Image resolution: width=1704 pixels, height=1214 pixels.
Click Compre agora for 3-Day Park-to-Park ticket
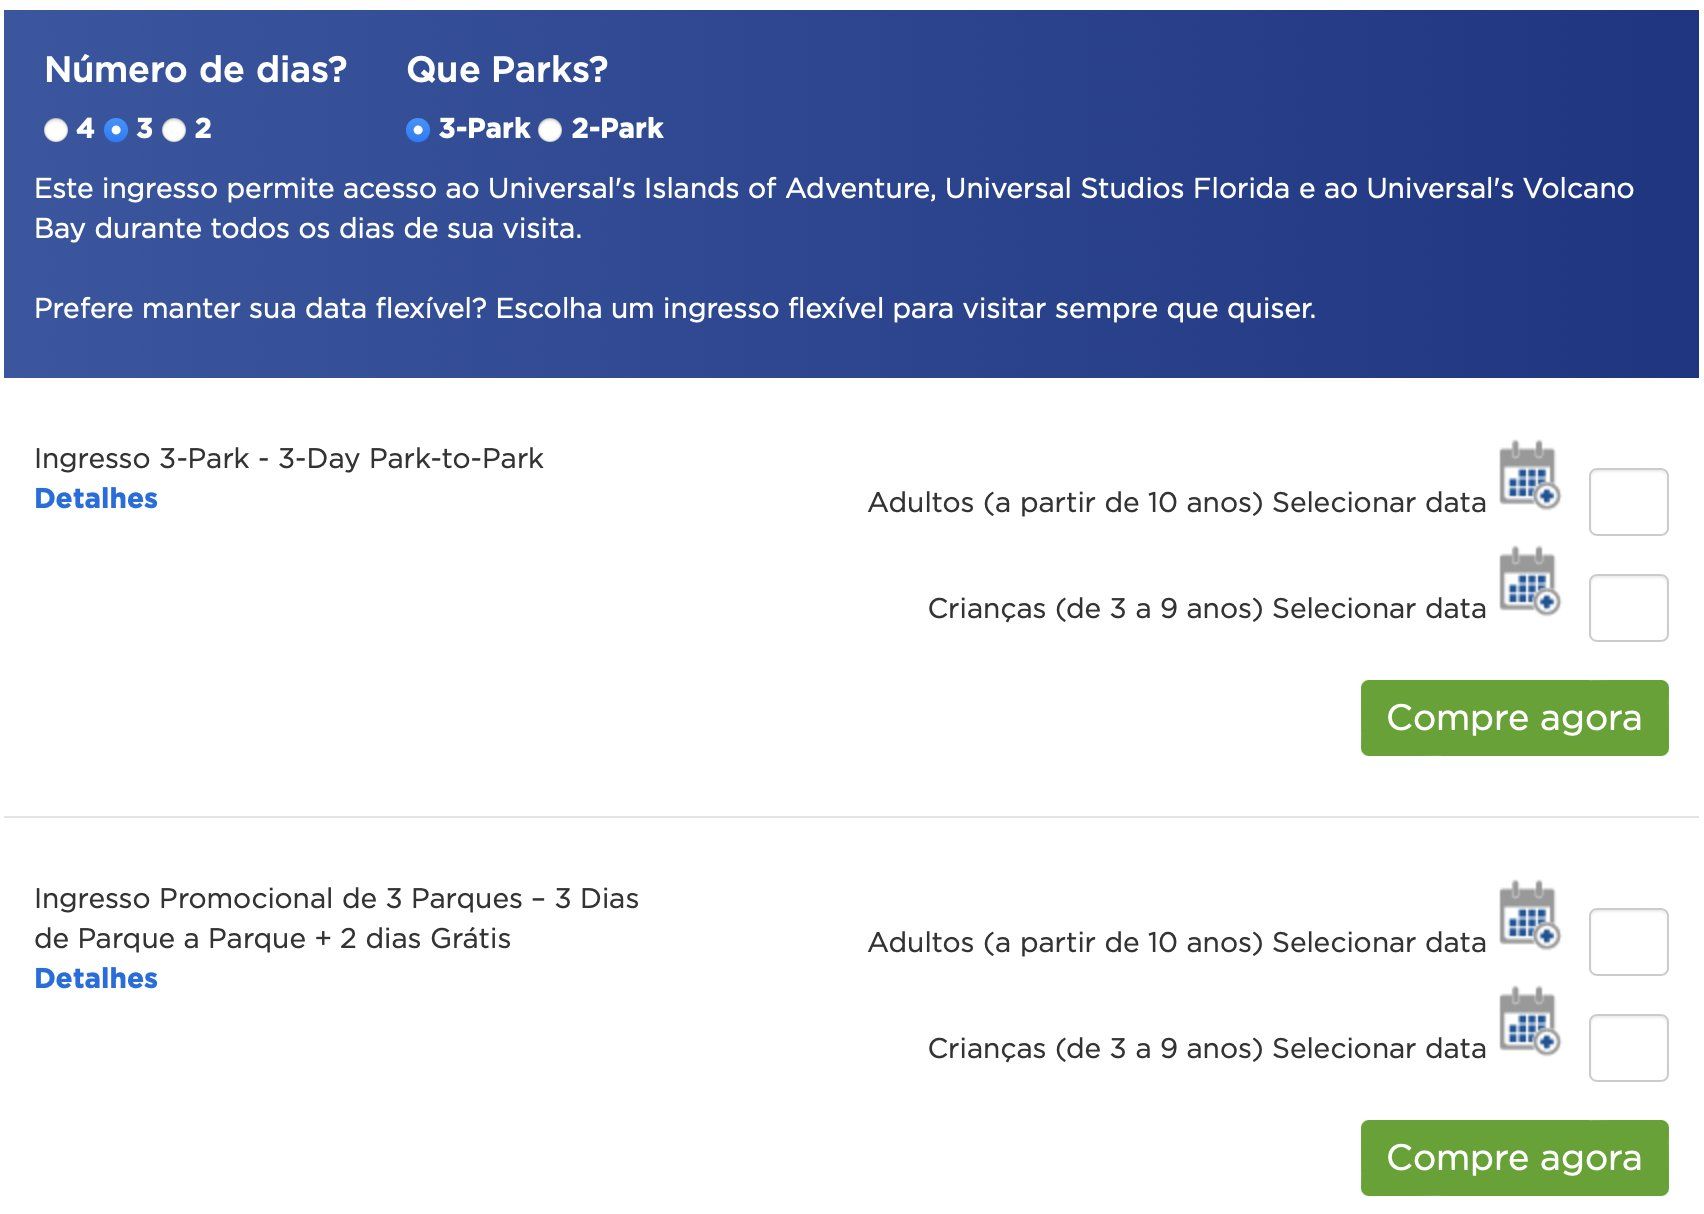(x=1514, y=718)
